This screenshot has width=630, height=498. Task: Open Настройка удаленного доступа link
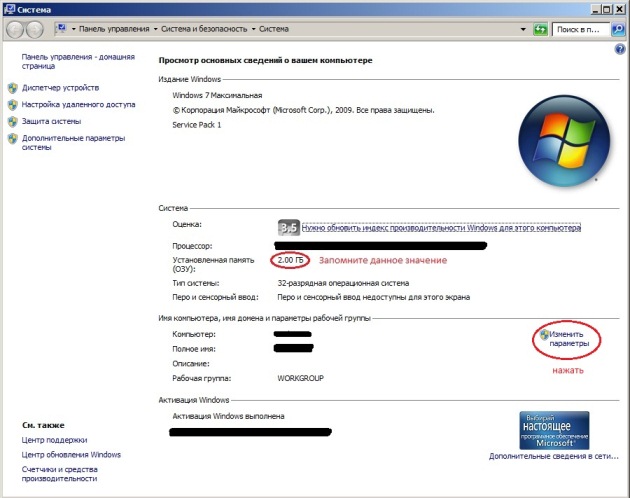[78, 105]
